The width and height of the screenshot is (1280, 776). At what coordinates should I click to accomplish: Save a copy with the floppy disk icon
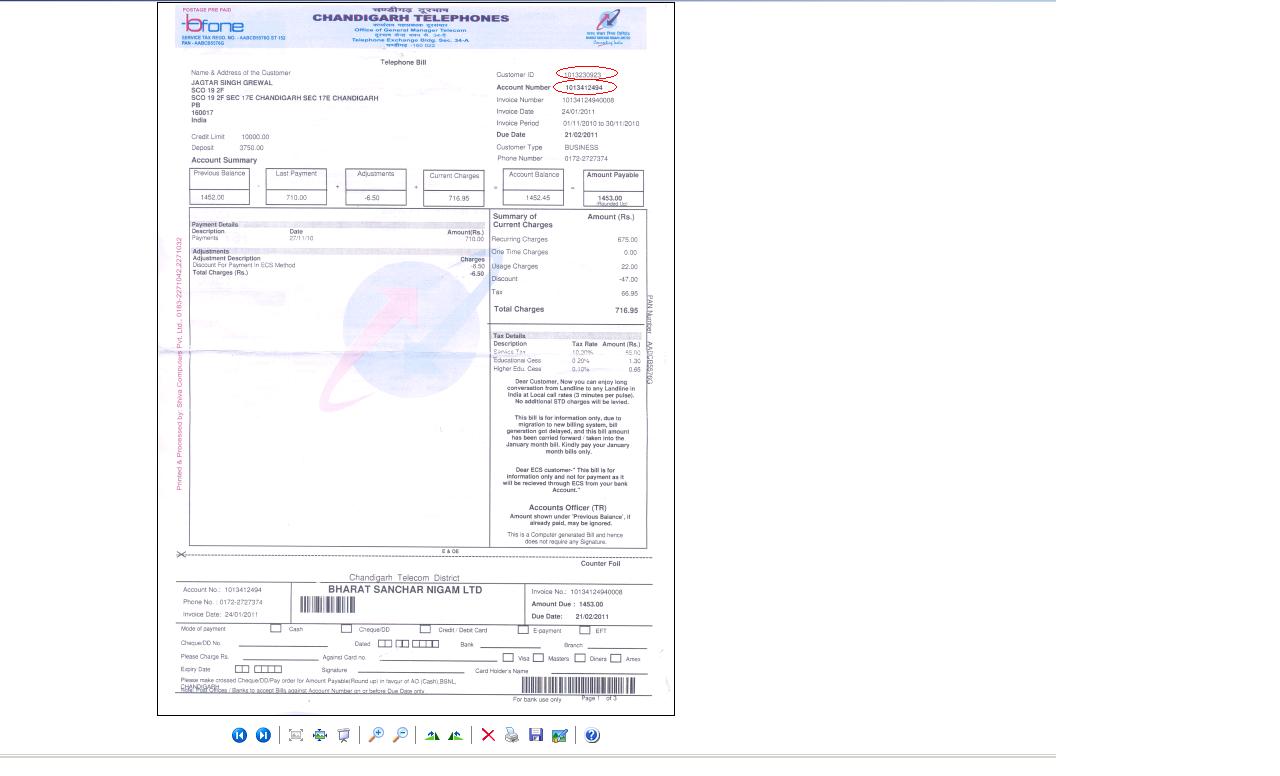[536, 735]
